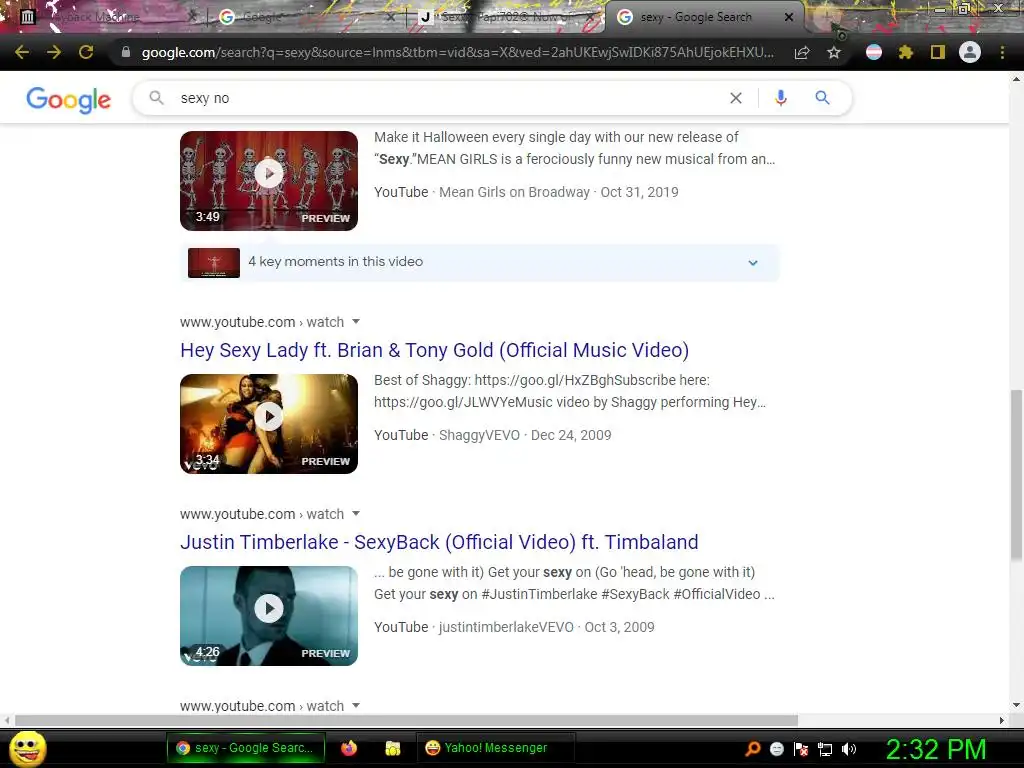Click the Google logo
The height and width of the screenshot is (768, 1024).
point(69,99)
